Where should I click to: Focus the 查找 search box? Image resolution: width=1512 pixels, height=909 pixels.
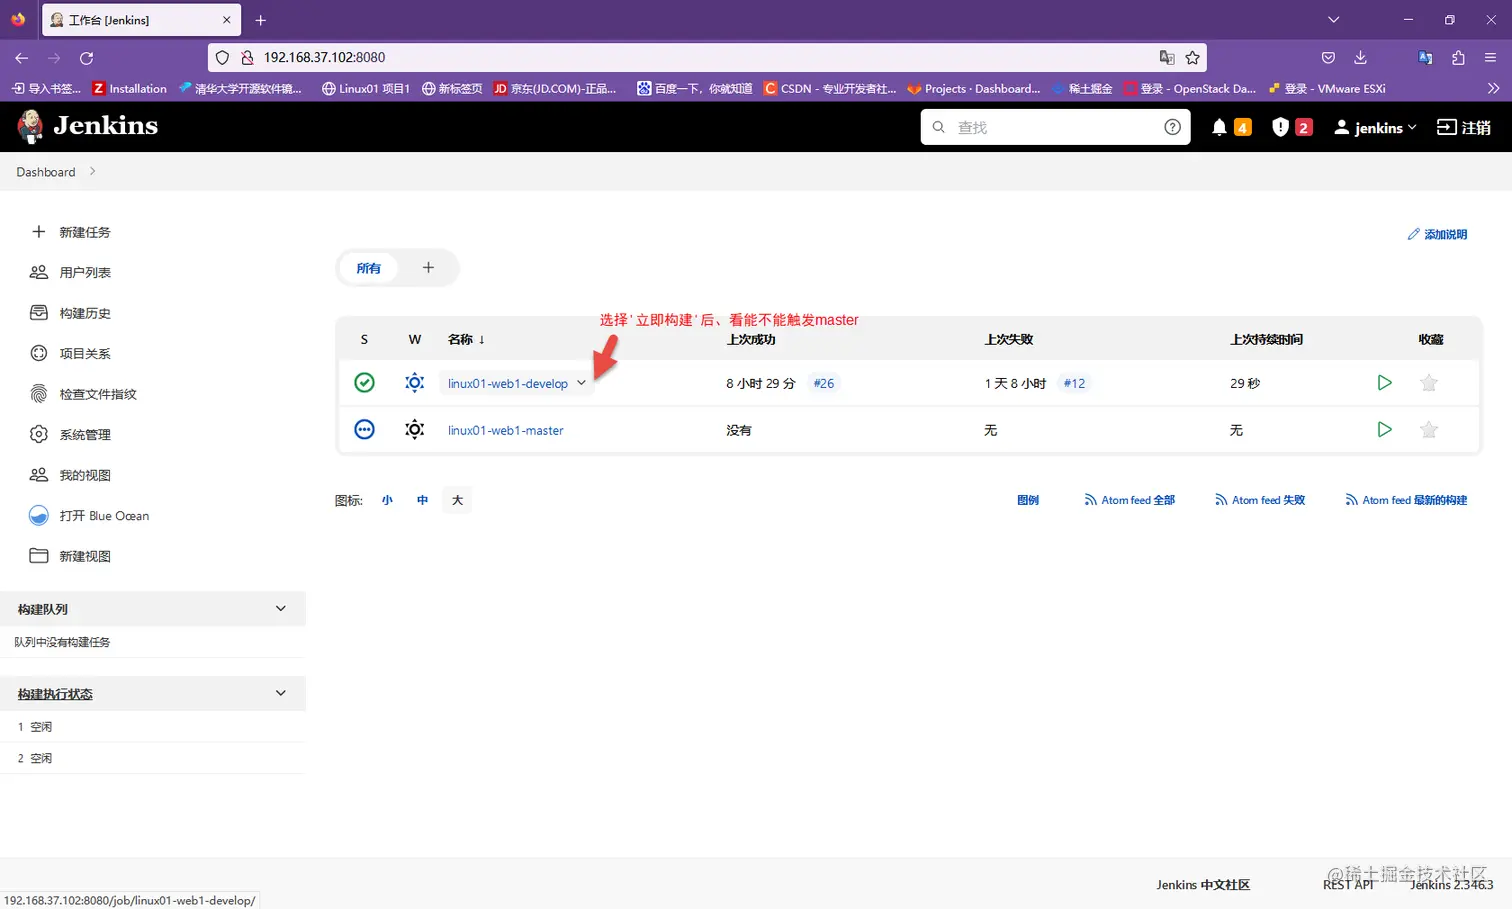(x=1055, y=127)
